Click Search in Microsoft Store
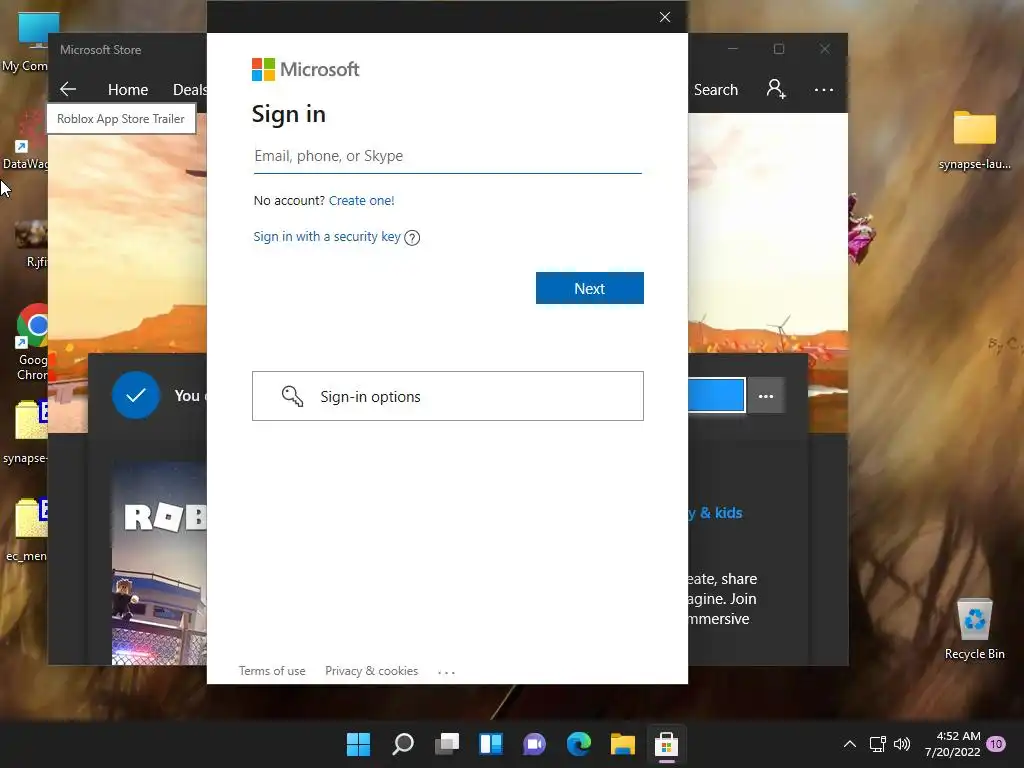The height and width of the screenshot is (768, 1024). (x=716, y=89)
